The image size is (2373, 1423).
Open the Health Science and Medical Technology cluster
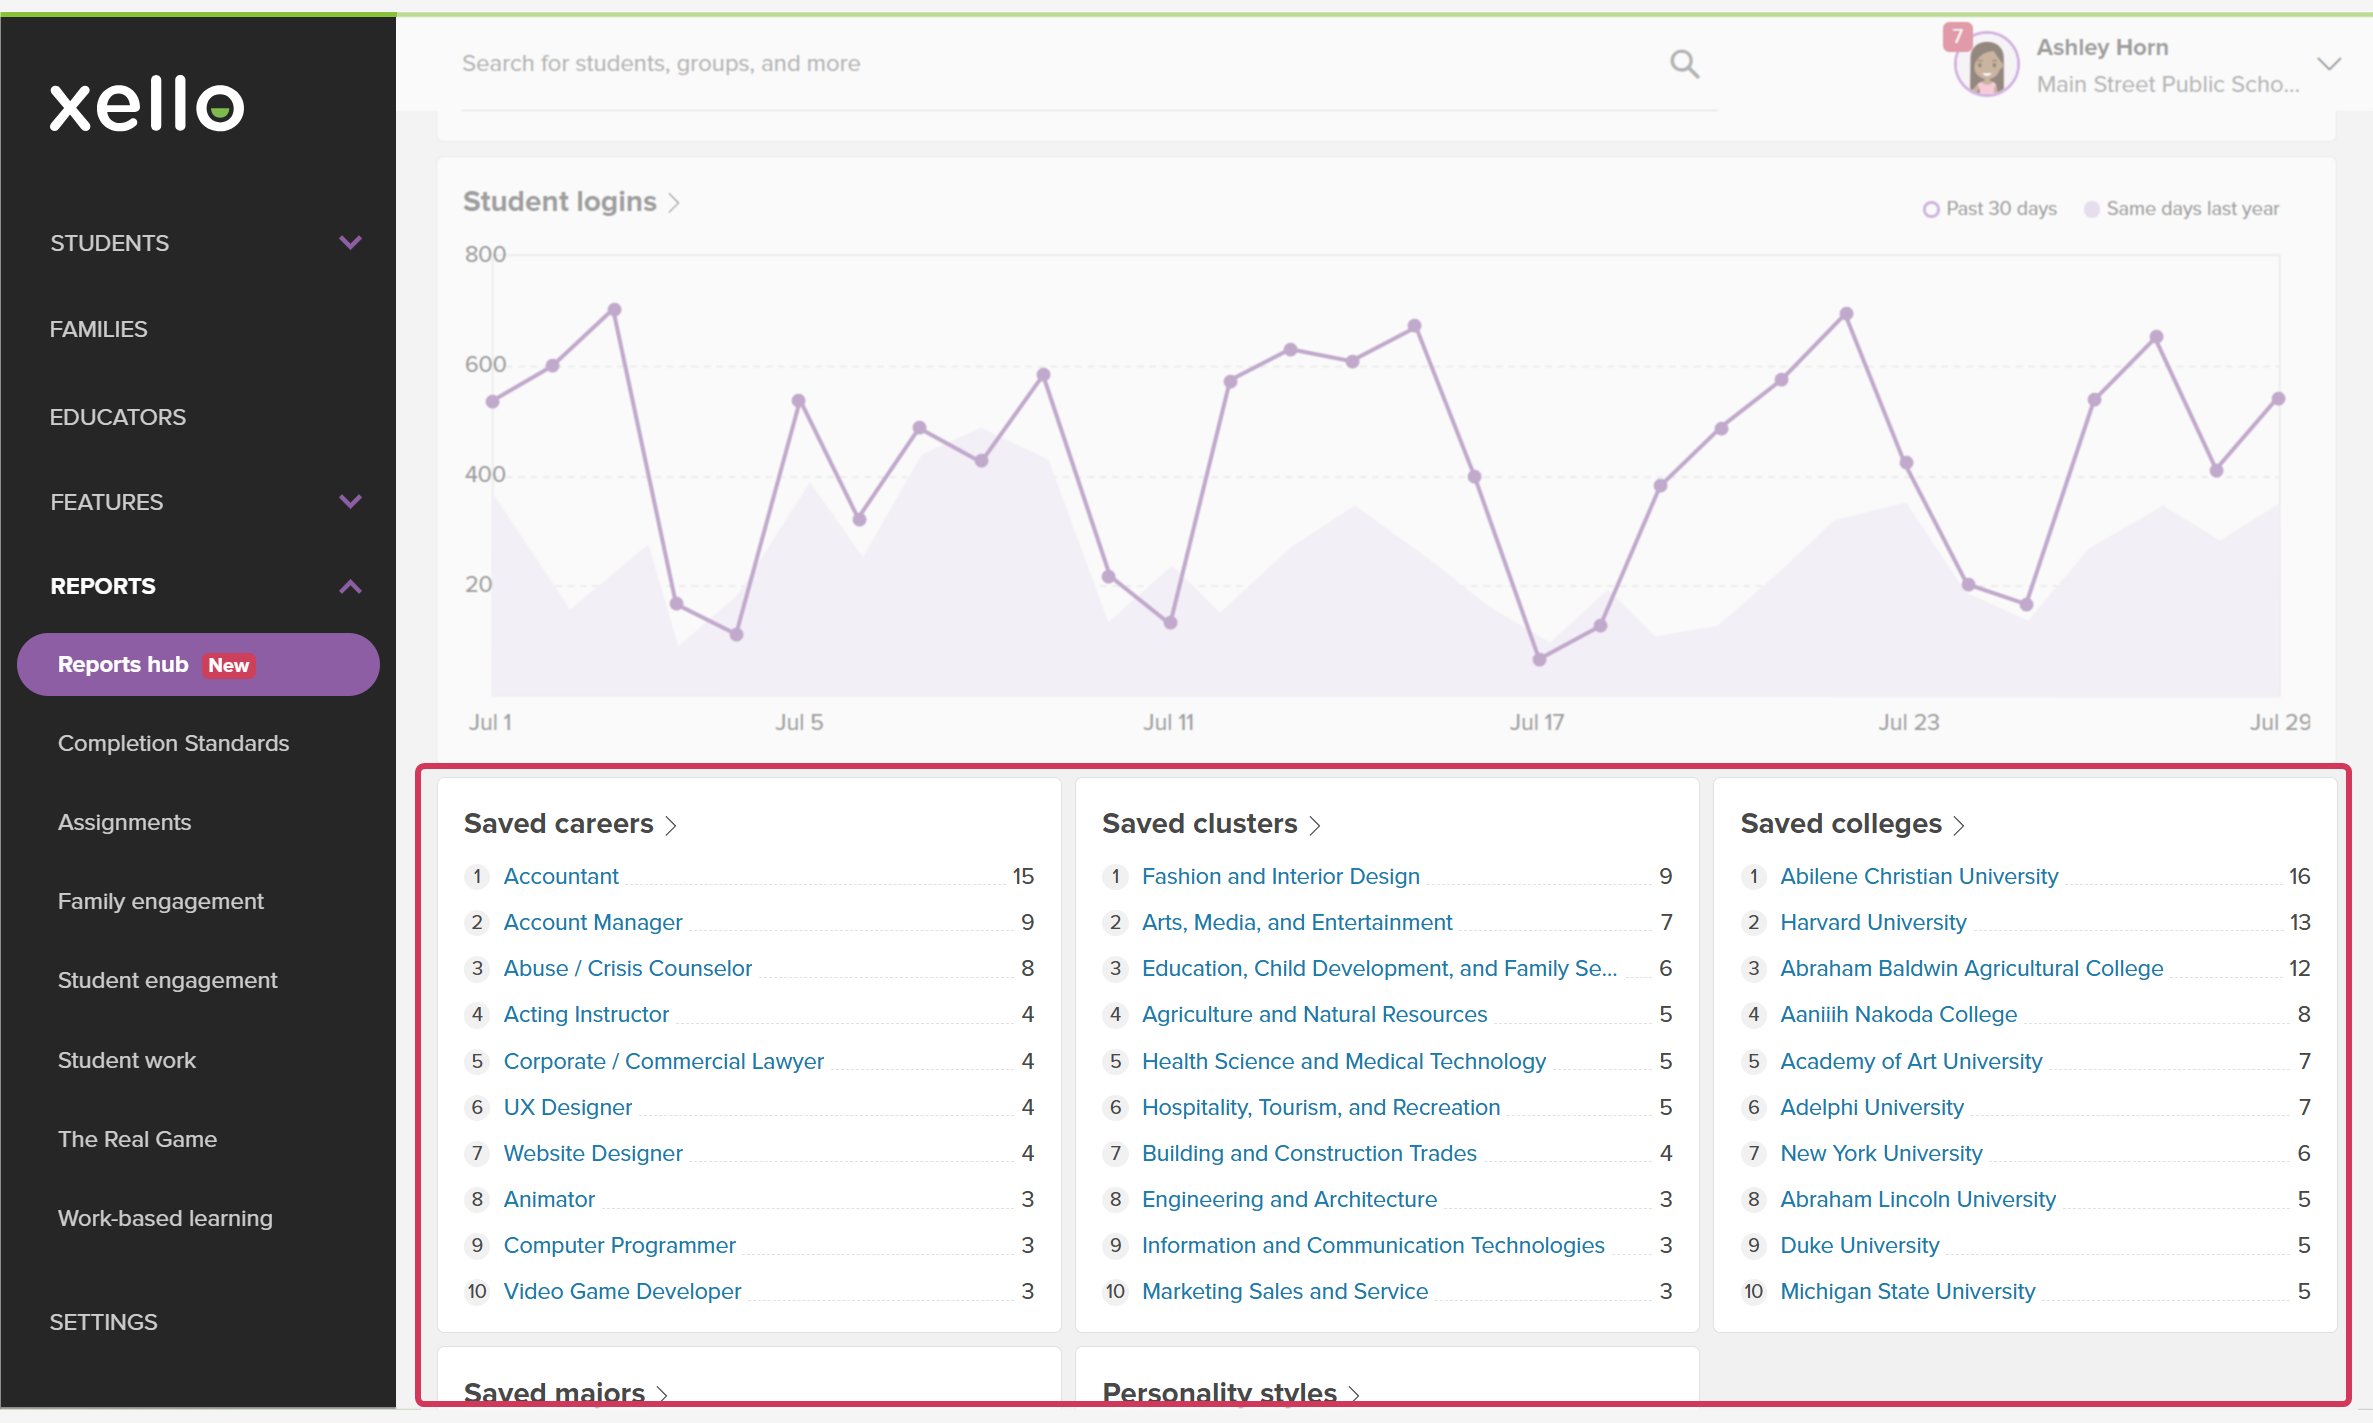1344,1062
